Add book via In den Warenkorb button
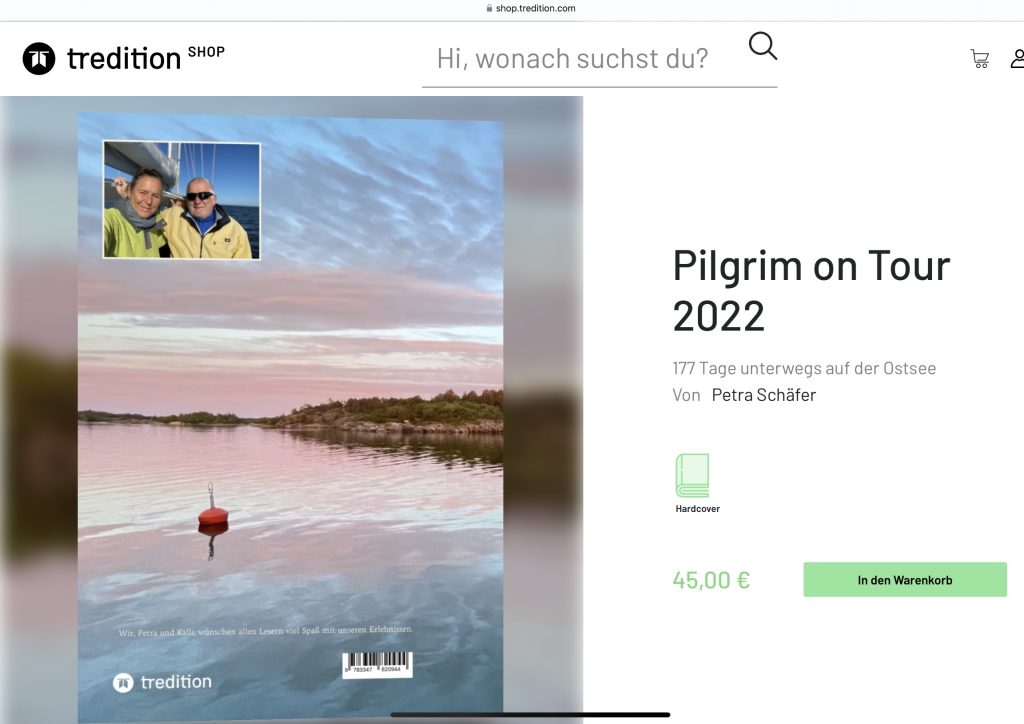Image resolution: width=1024 pixels, height=724 pixels. click(904, 580)
